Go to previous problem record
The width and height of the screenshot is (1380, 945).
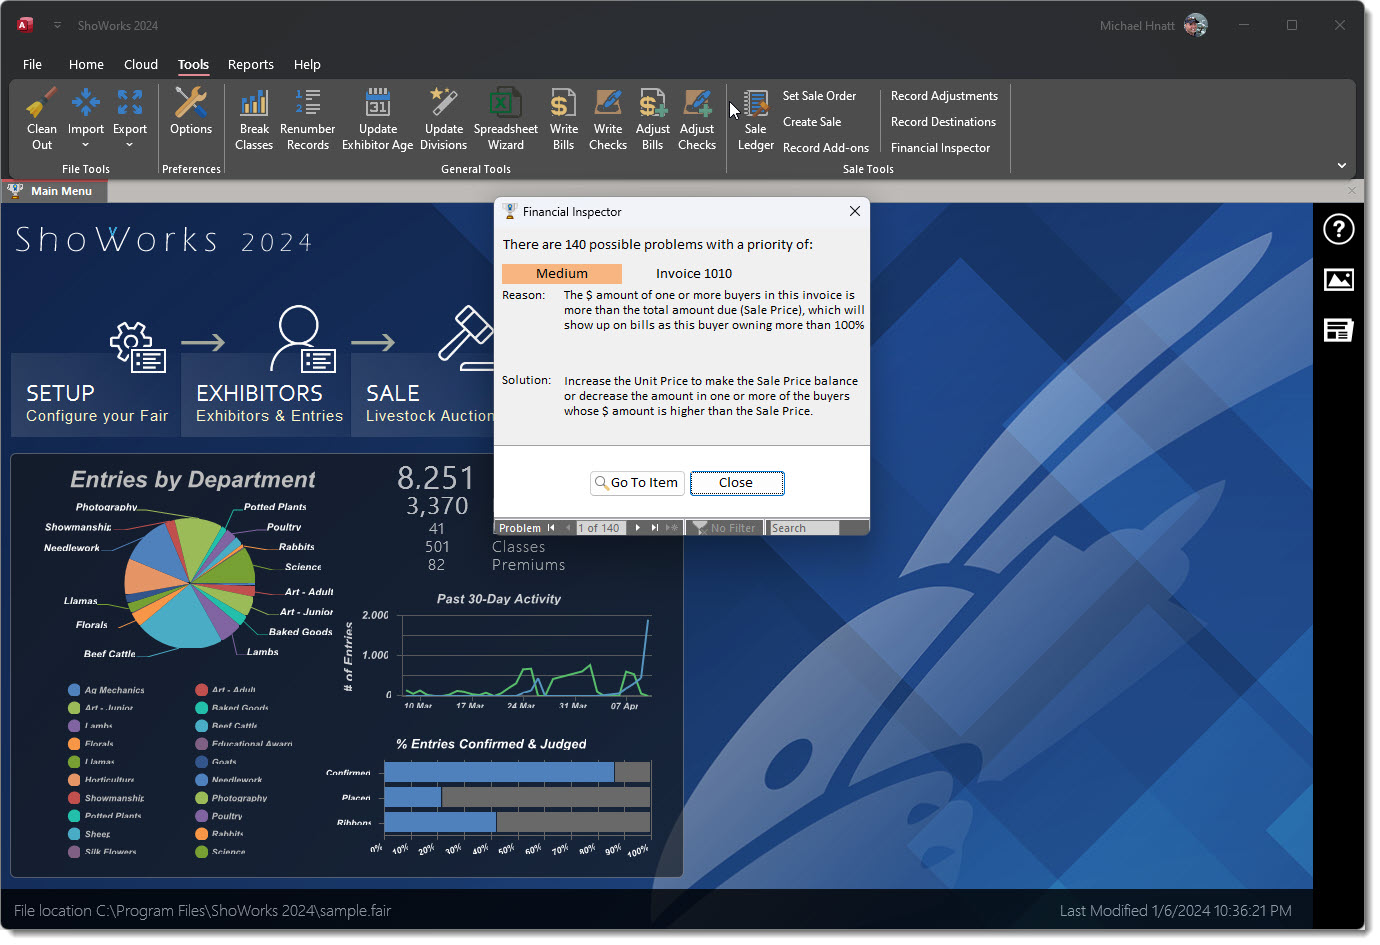[568, 528]
